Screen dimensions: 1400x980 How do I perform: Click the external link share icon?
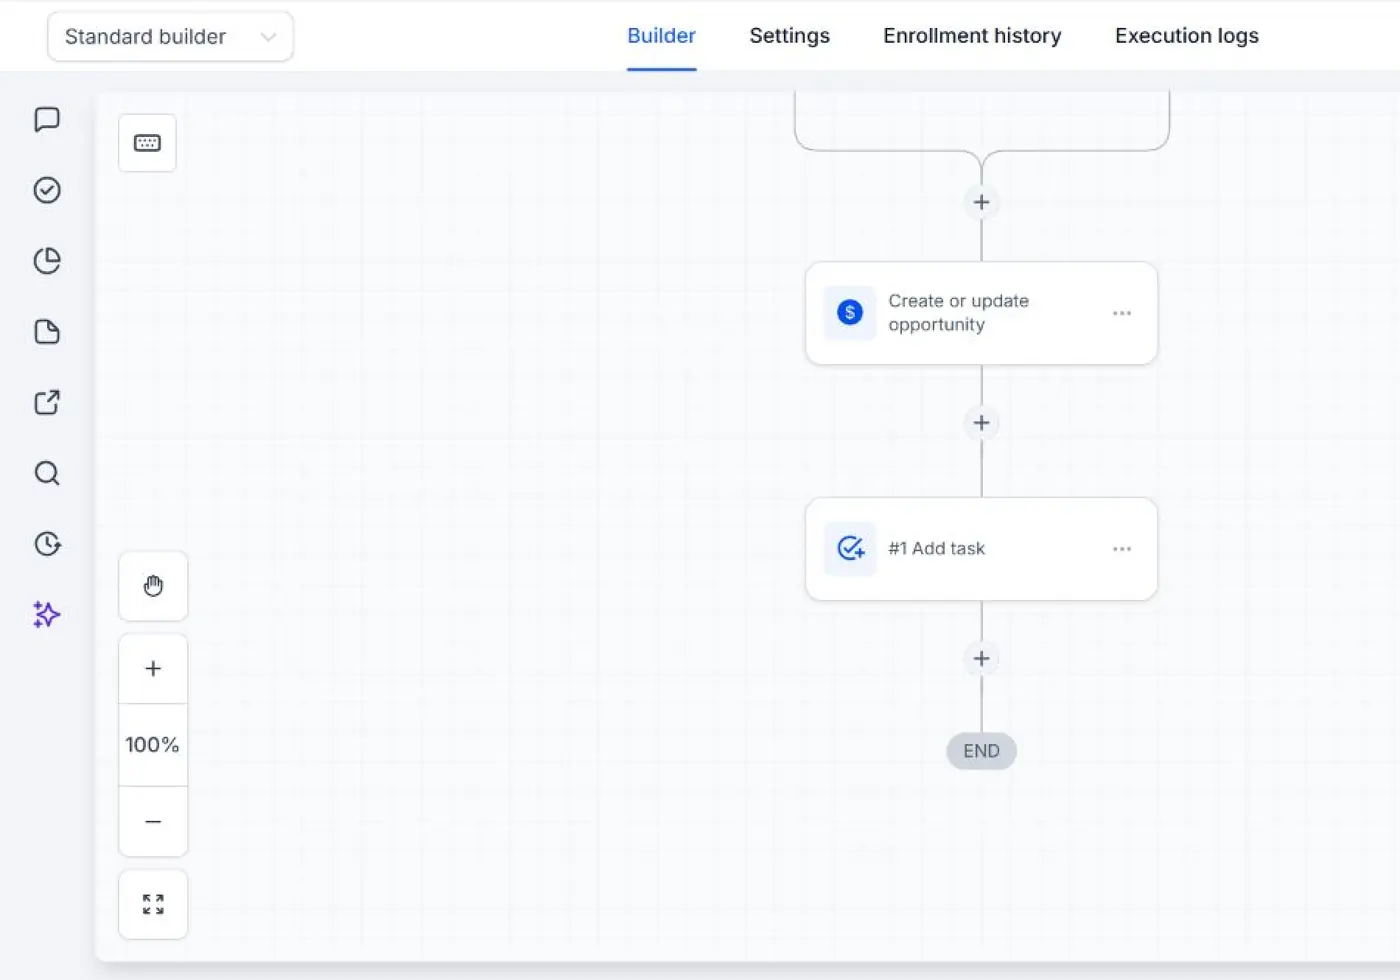(x=47, y=402)
